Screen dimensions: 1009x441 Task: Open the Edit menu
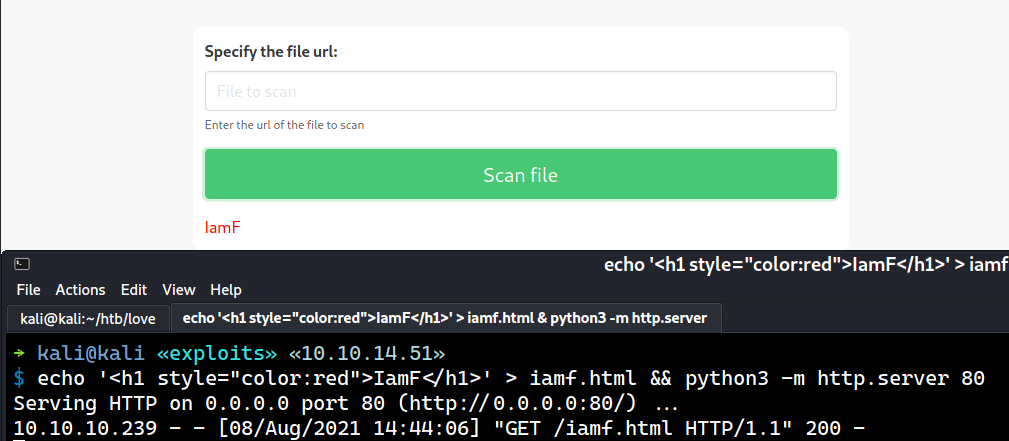(x=134, y=290)
